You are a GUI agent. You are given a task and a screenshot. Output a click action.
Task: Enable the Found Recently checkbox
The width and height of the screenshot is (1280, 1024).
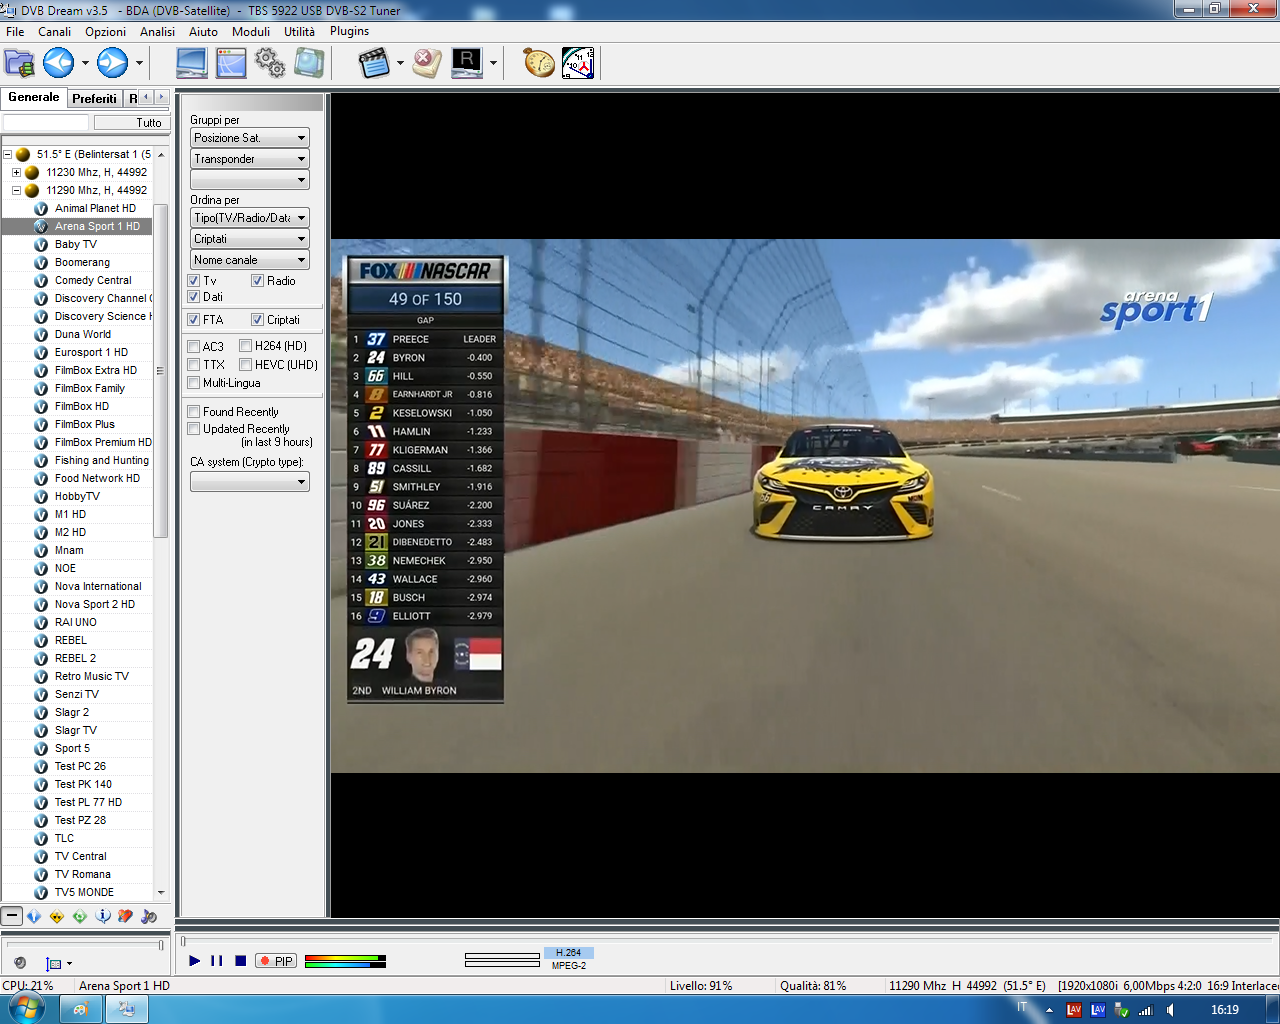(194, 412)
